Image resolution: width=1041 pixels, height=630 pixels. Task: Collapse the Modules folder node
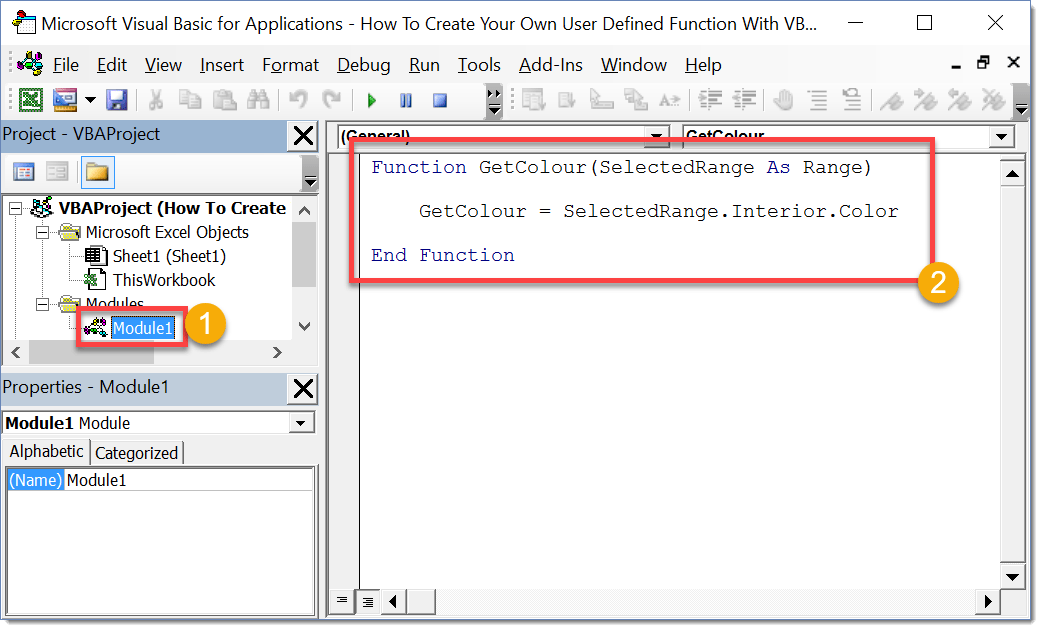point(42,305)
